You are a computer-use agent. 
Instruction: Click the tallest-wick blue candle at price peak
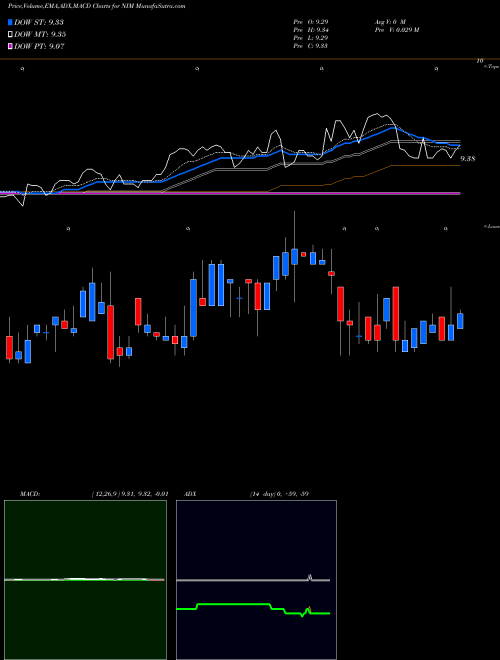pos(294,256)
